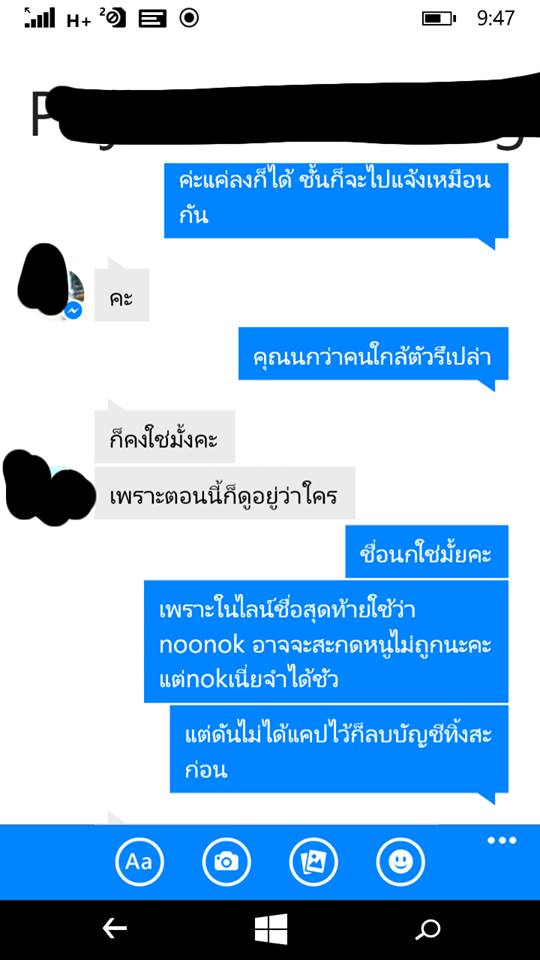Open the photo gallery icon
Screen dimensions: 540x960
[313, 861]
